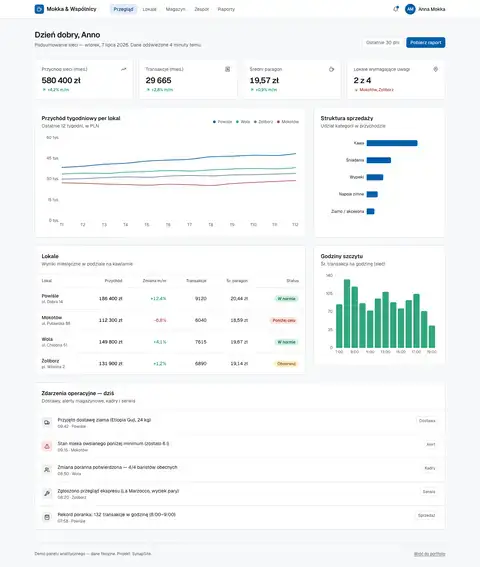Viewport: 480px width, 567px height.
Task: Click the 186 400 zł revenue value
Action: pyautogui.click(x=111, y=299)
